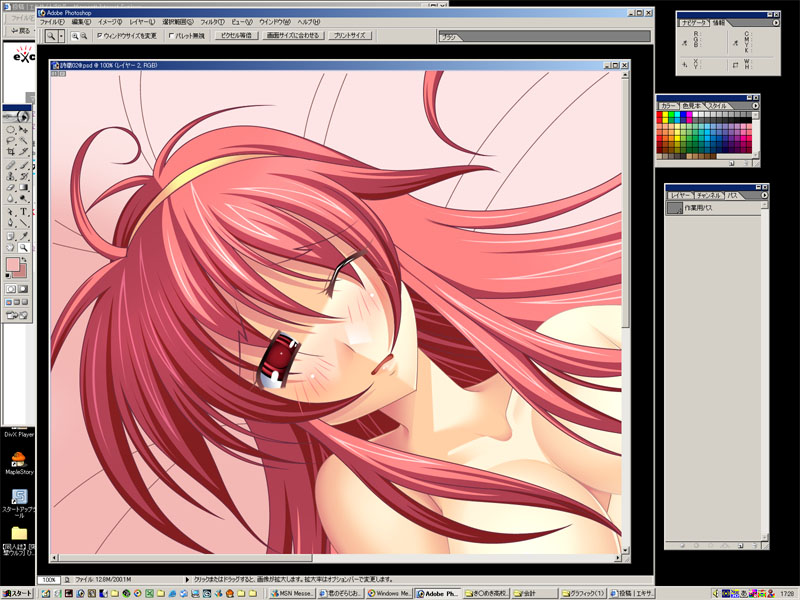800x600 pixels.
Task: Select the Brush tool
Action: (23, 165)
